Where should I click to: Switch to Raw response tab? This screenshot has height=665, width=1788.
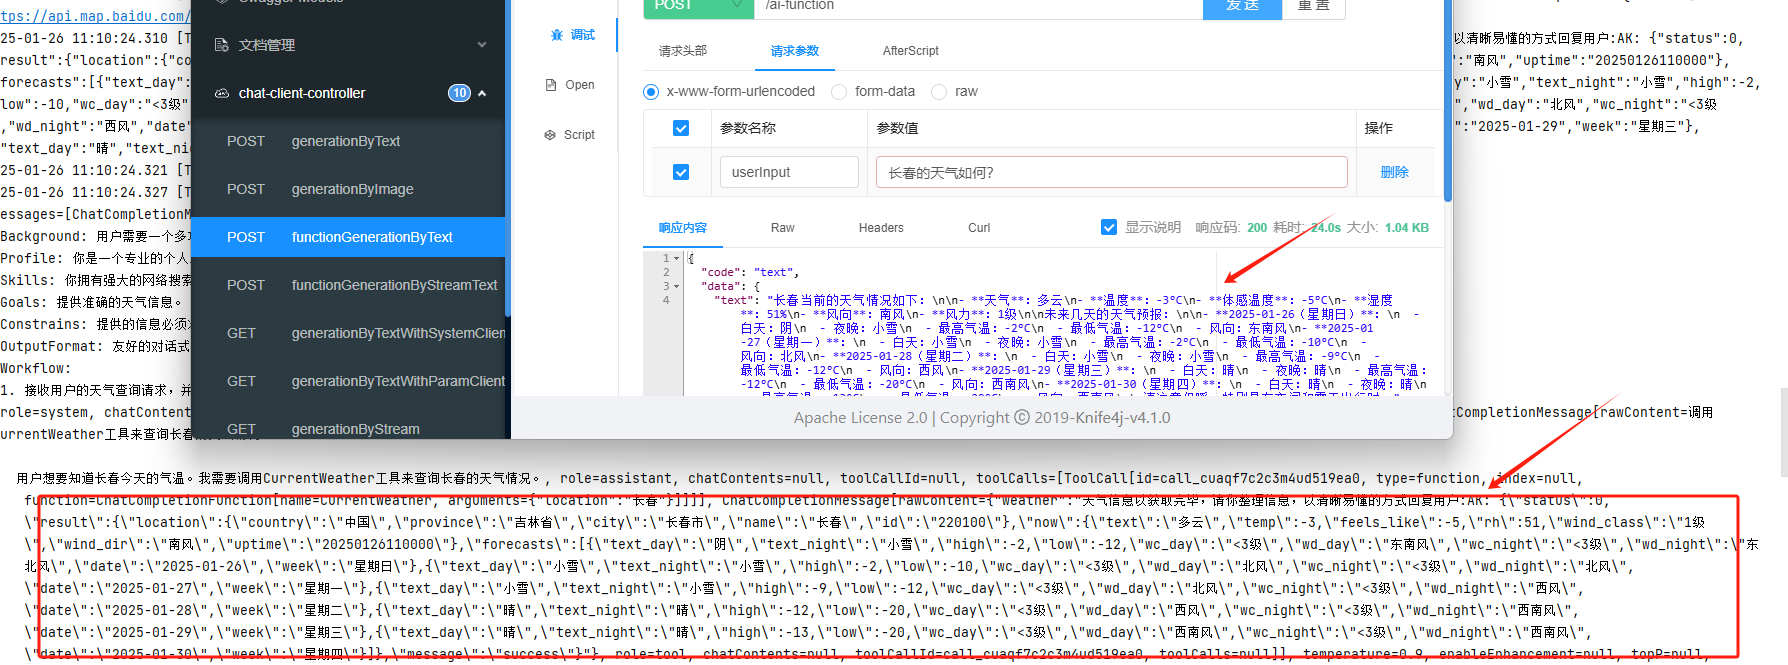tap(782, 228)
